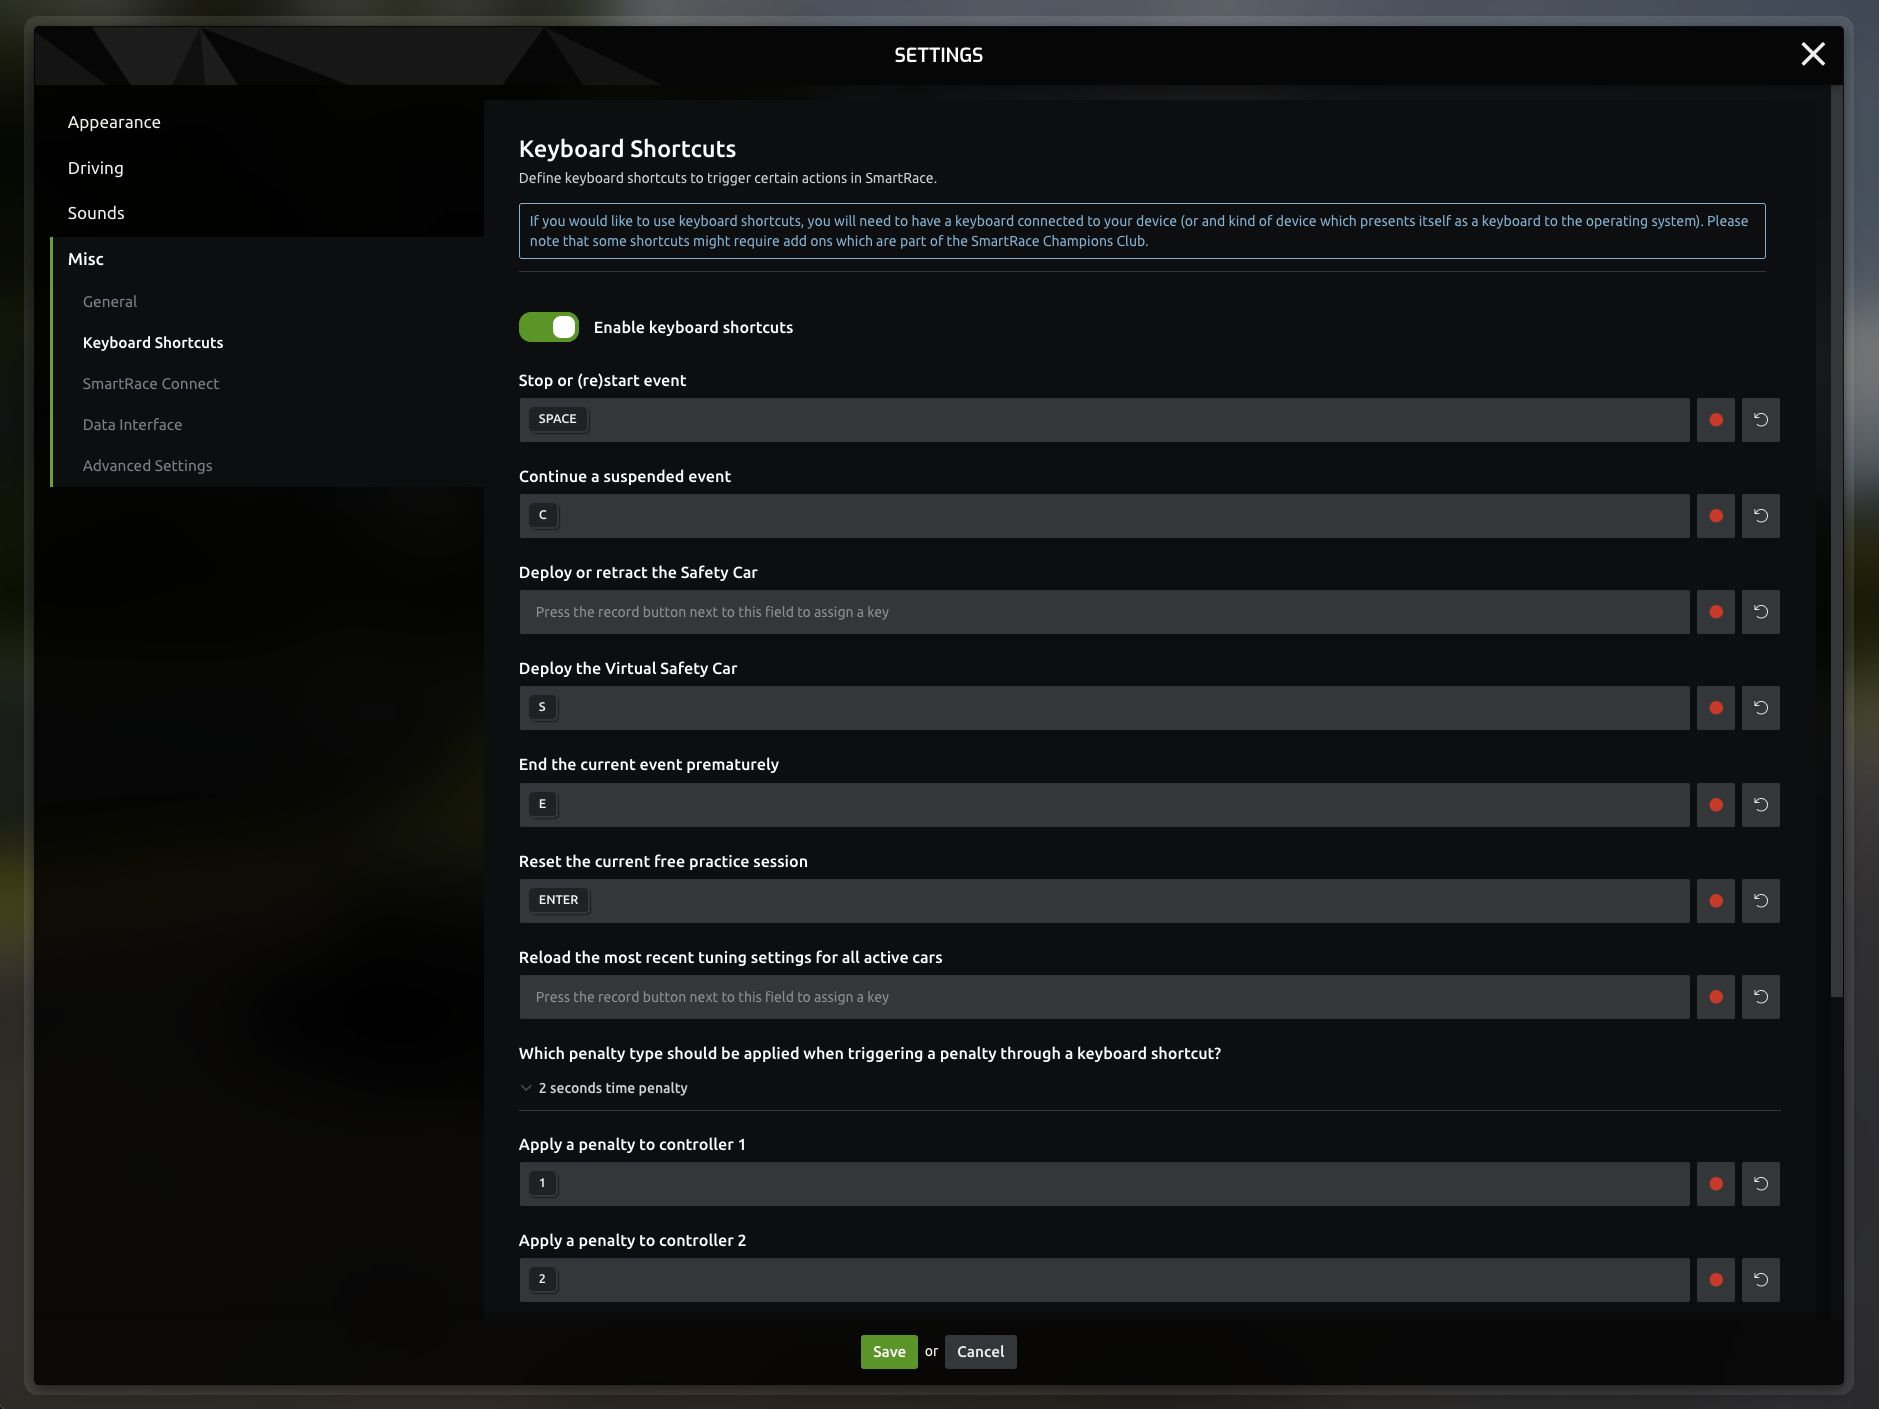This screenshot has width=1879, height=1409.
Task: Record key for End current event prematurely
Action: point(1715,805)
